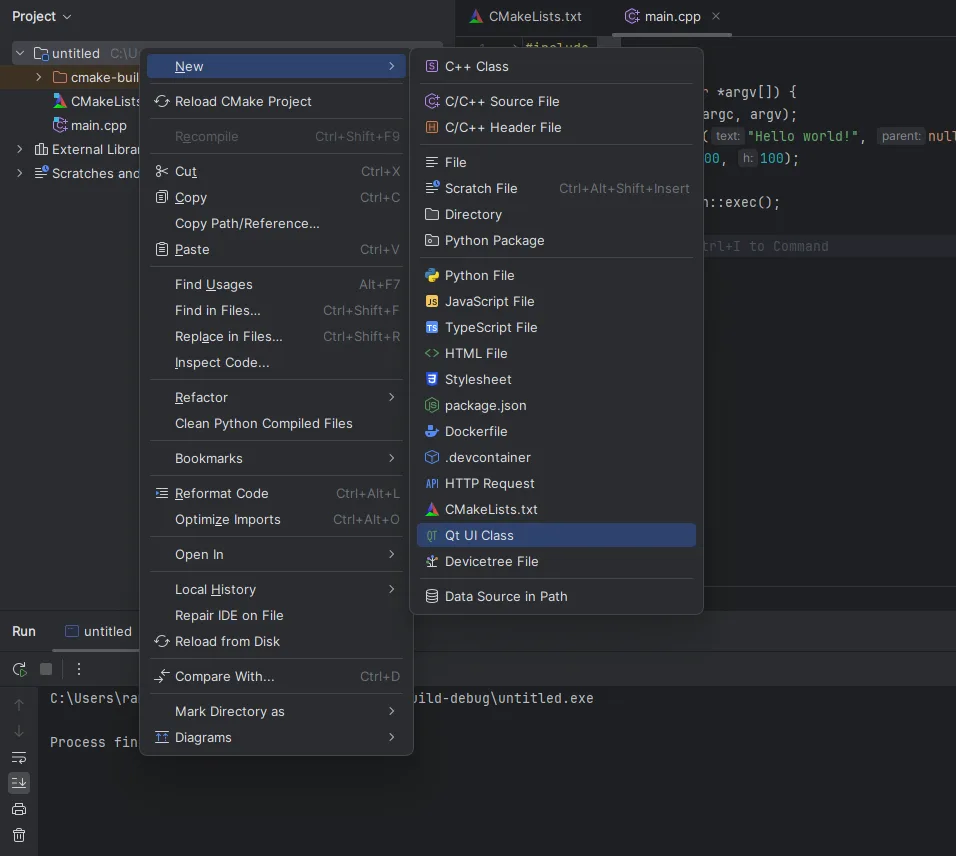Close the main.cpp tab

click(716, 16)
